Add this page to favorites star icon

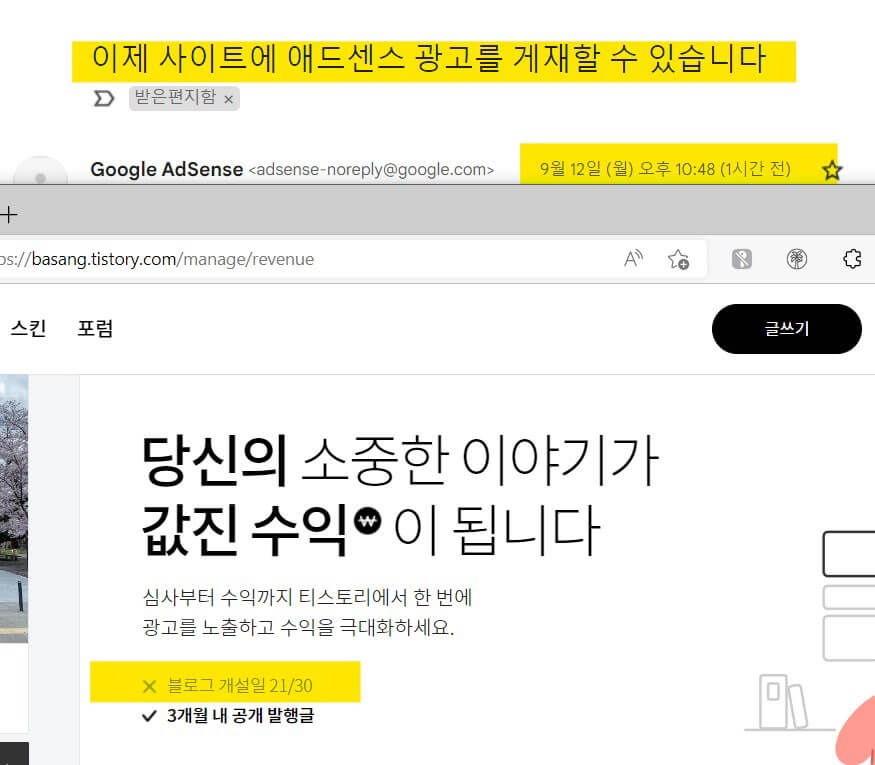pyautogui.click(x=679, y=259)
